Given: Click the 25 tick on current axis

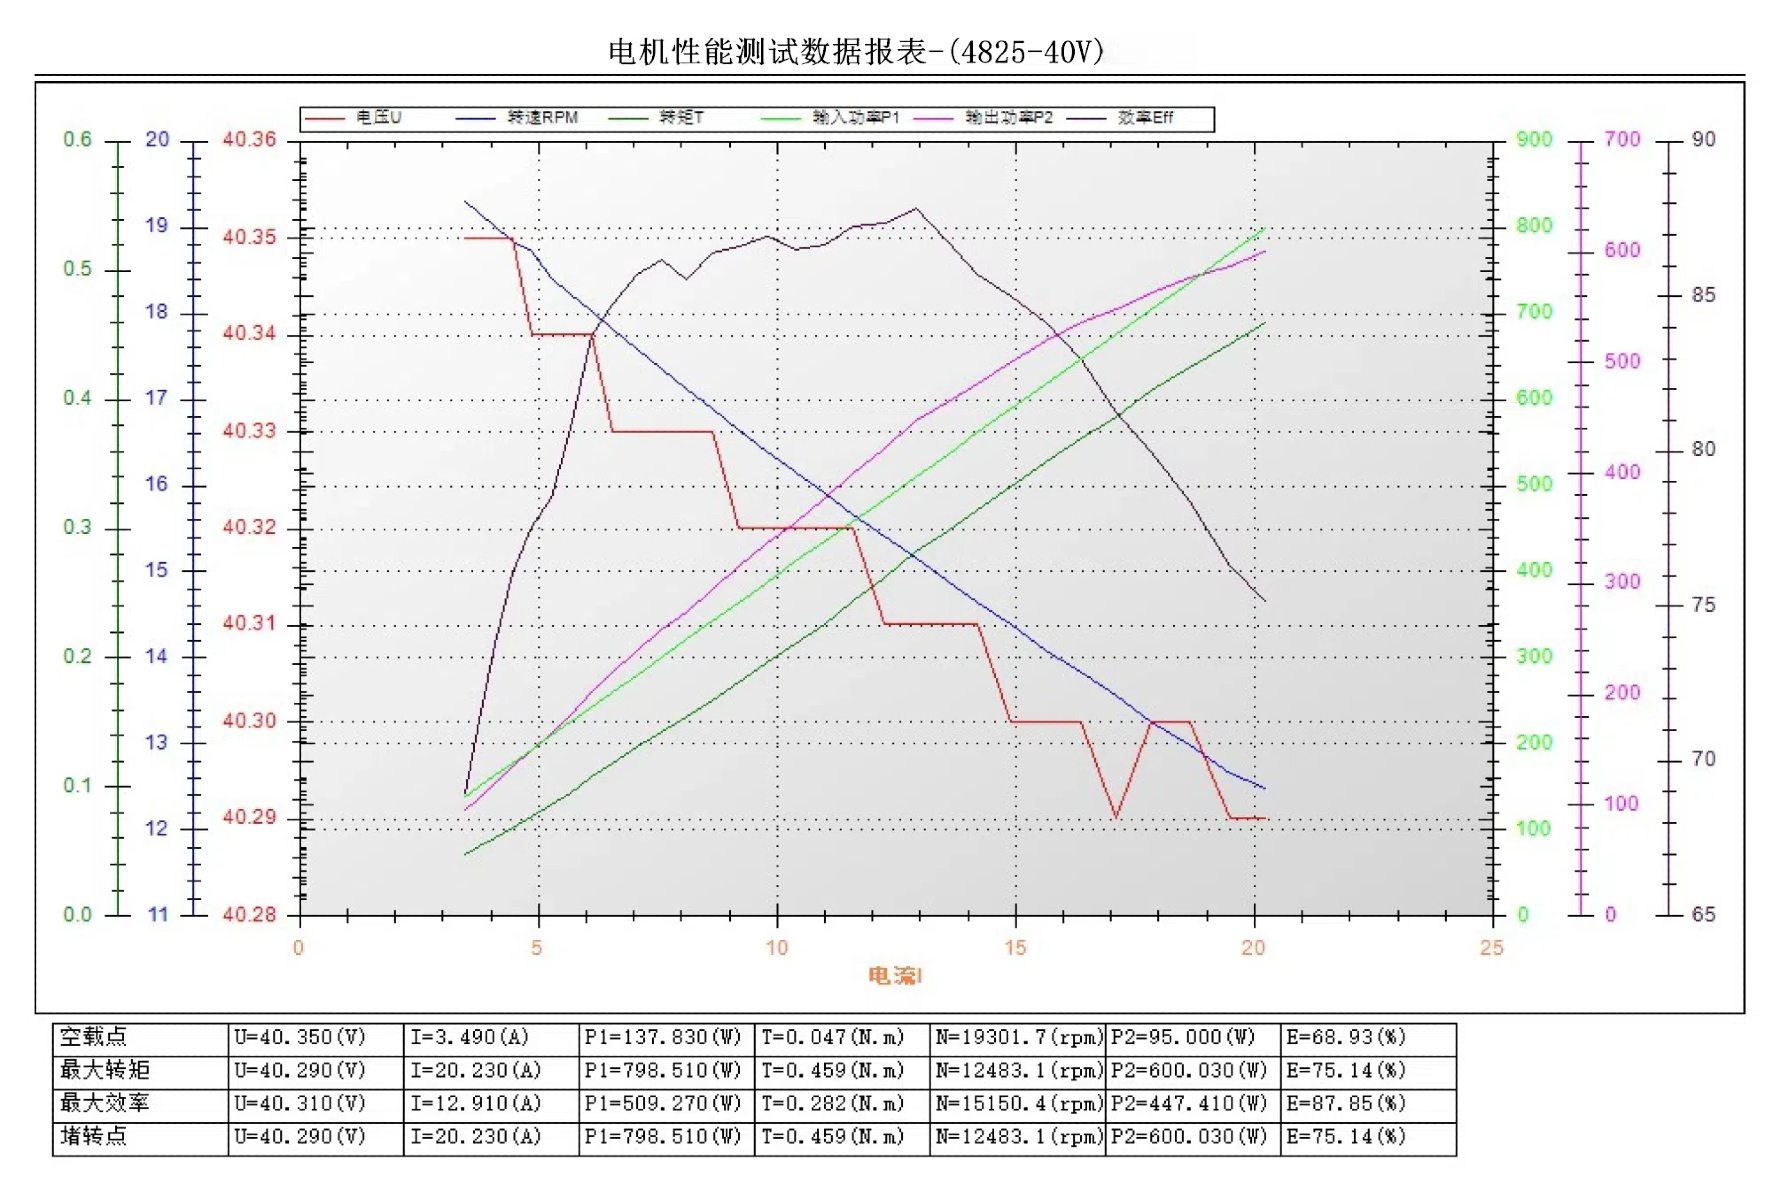Looking at the screenshot, I should point(1491,948).
